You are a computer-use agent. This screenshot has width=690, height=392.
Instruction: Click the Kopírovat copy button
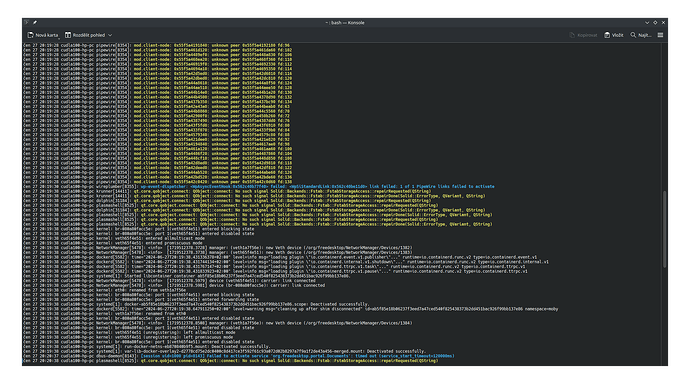583,35
